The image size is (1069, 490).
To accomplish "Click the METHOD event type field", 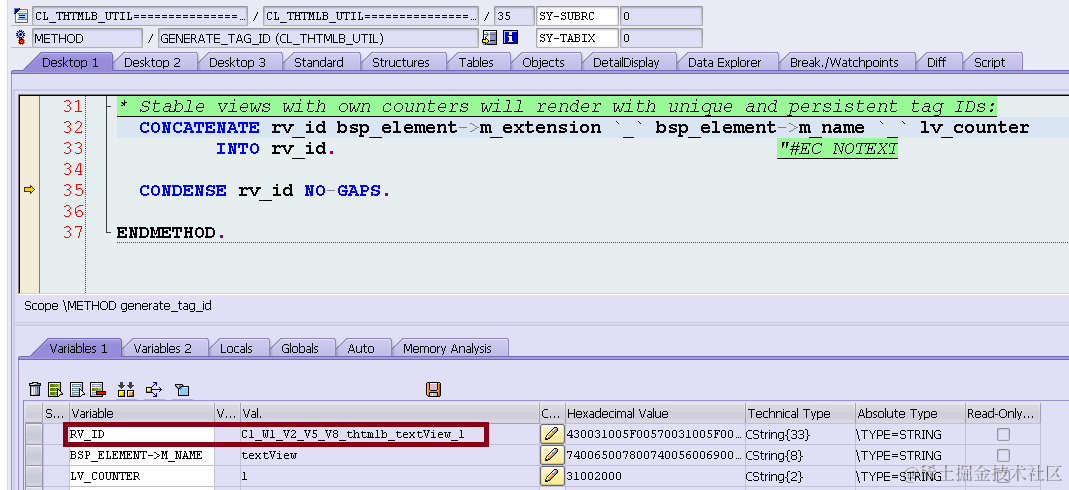I will pos(87,38).
